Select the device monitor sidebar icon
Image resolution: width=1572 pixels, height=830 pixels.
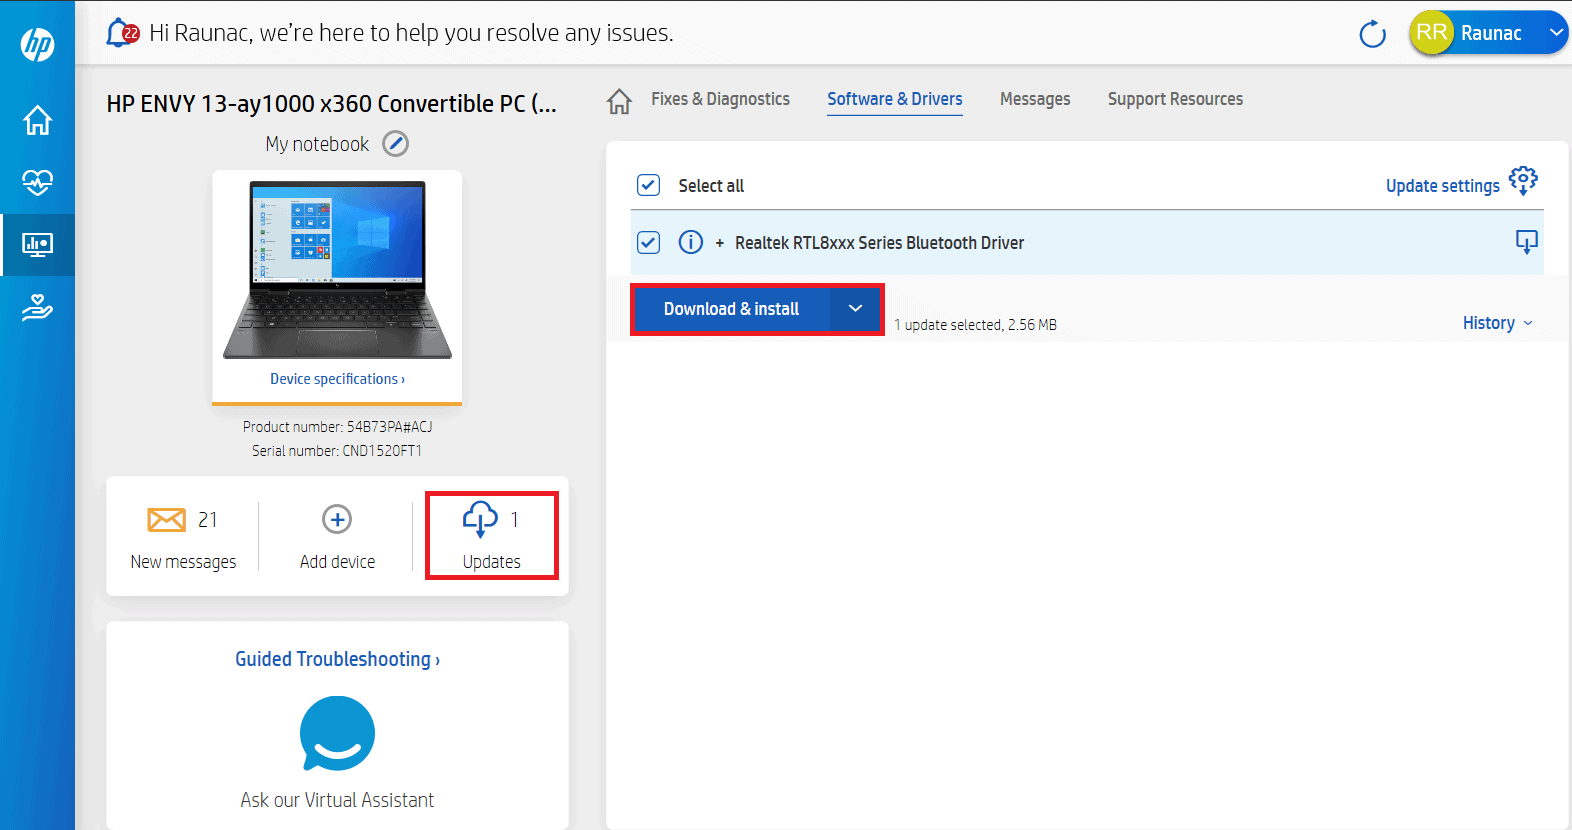click(37, 245)
